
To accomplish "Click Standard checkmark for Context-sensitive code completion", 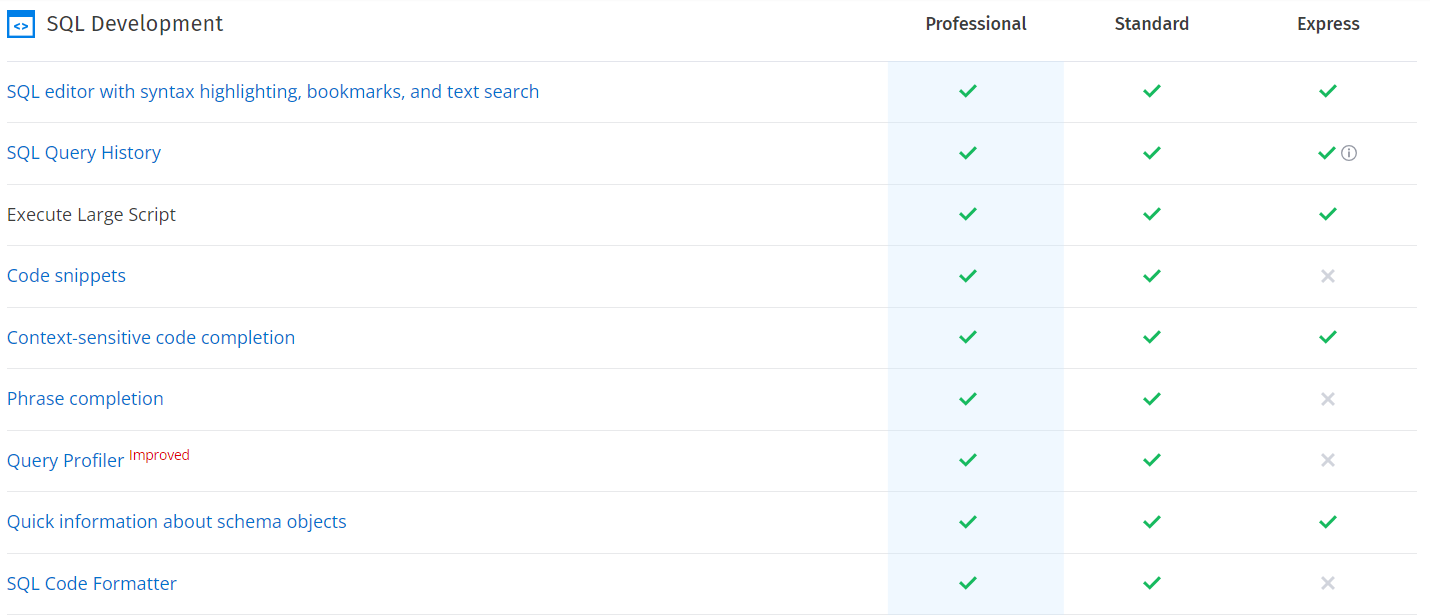I will (1151, 337).
